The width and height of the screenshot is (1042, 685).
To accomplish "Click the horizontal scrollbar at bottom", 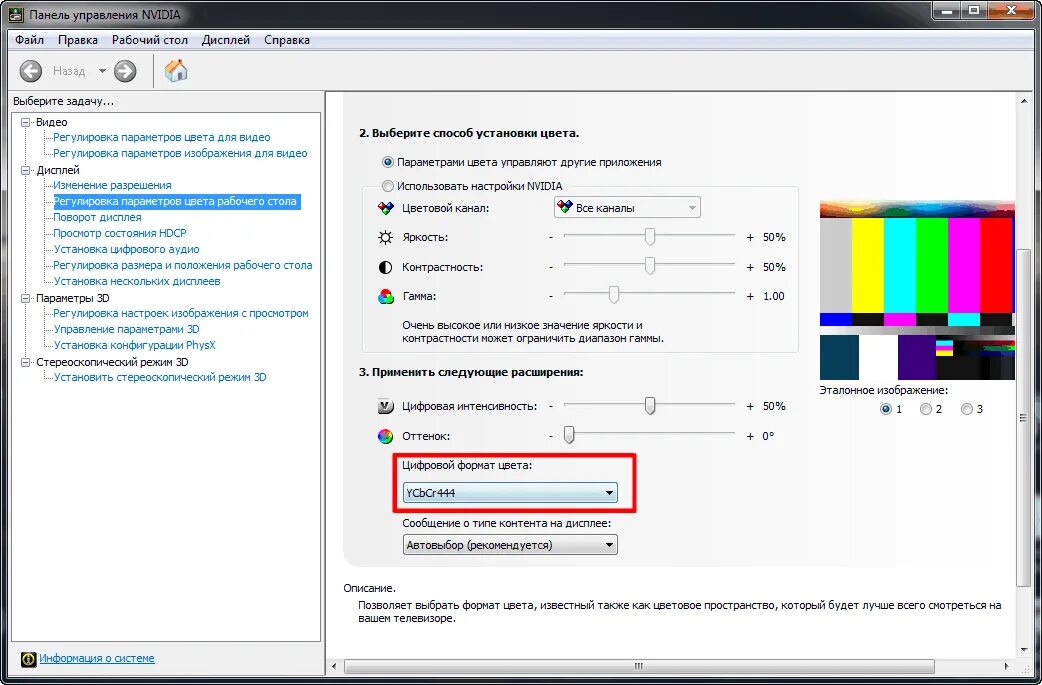I will pyautogui.click(x=639, y=666).
